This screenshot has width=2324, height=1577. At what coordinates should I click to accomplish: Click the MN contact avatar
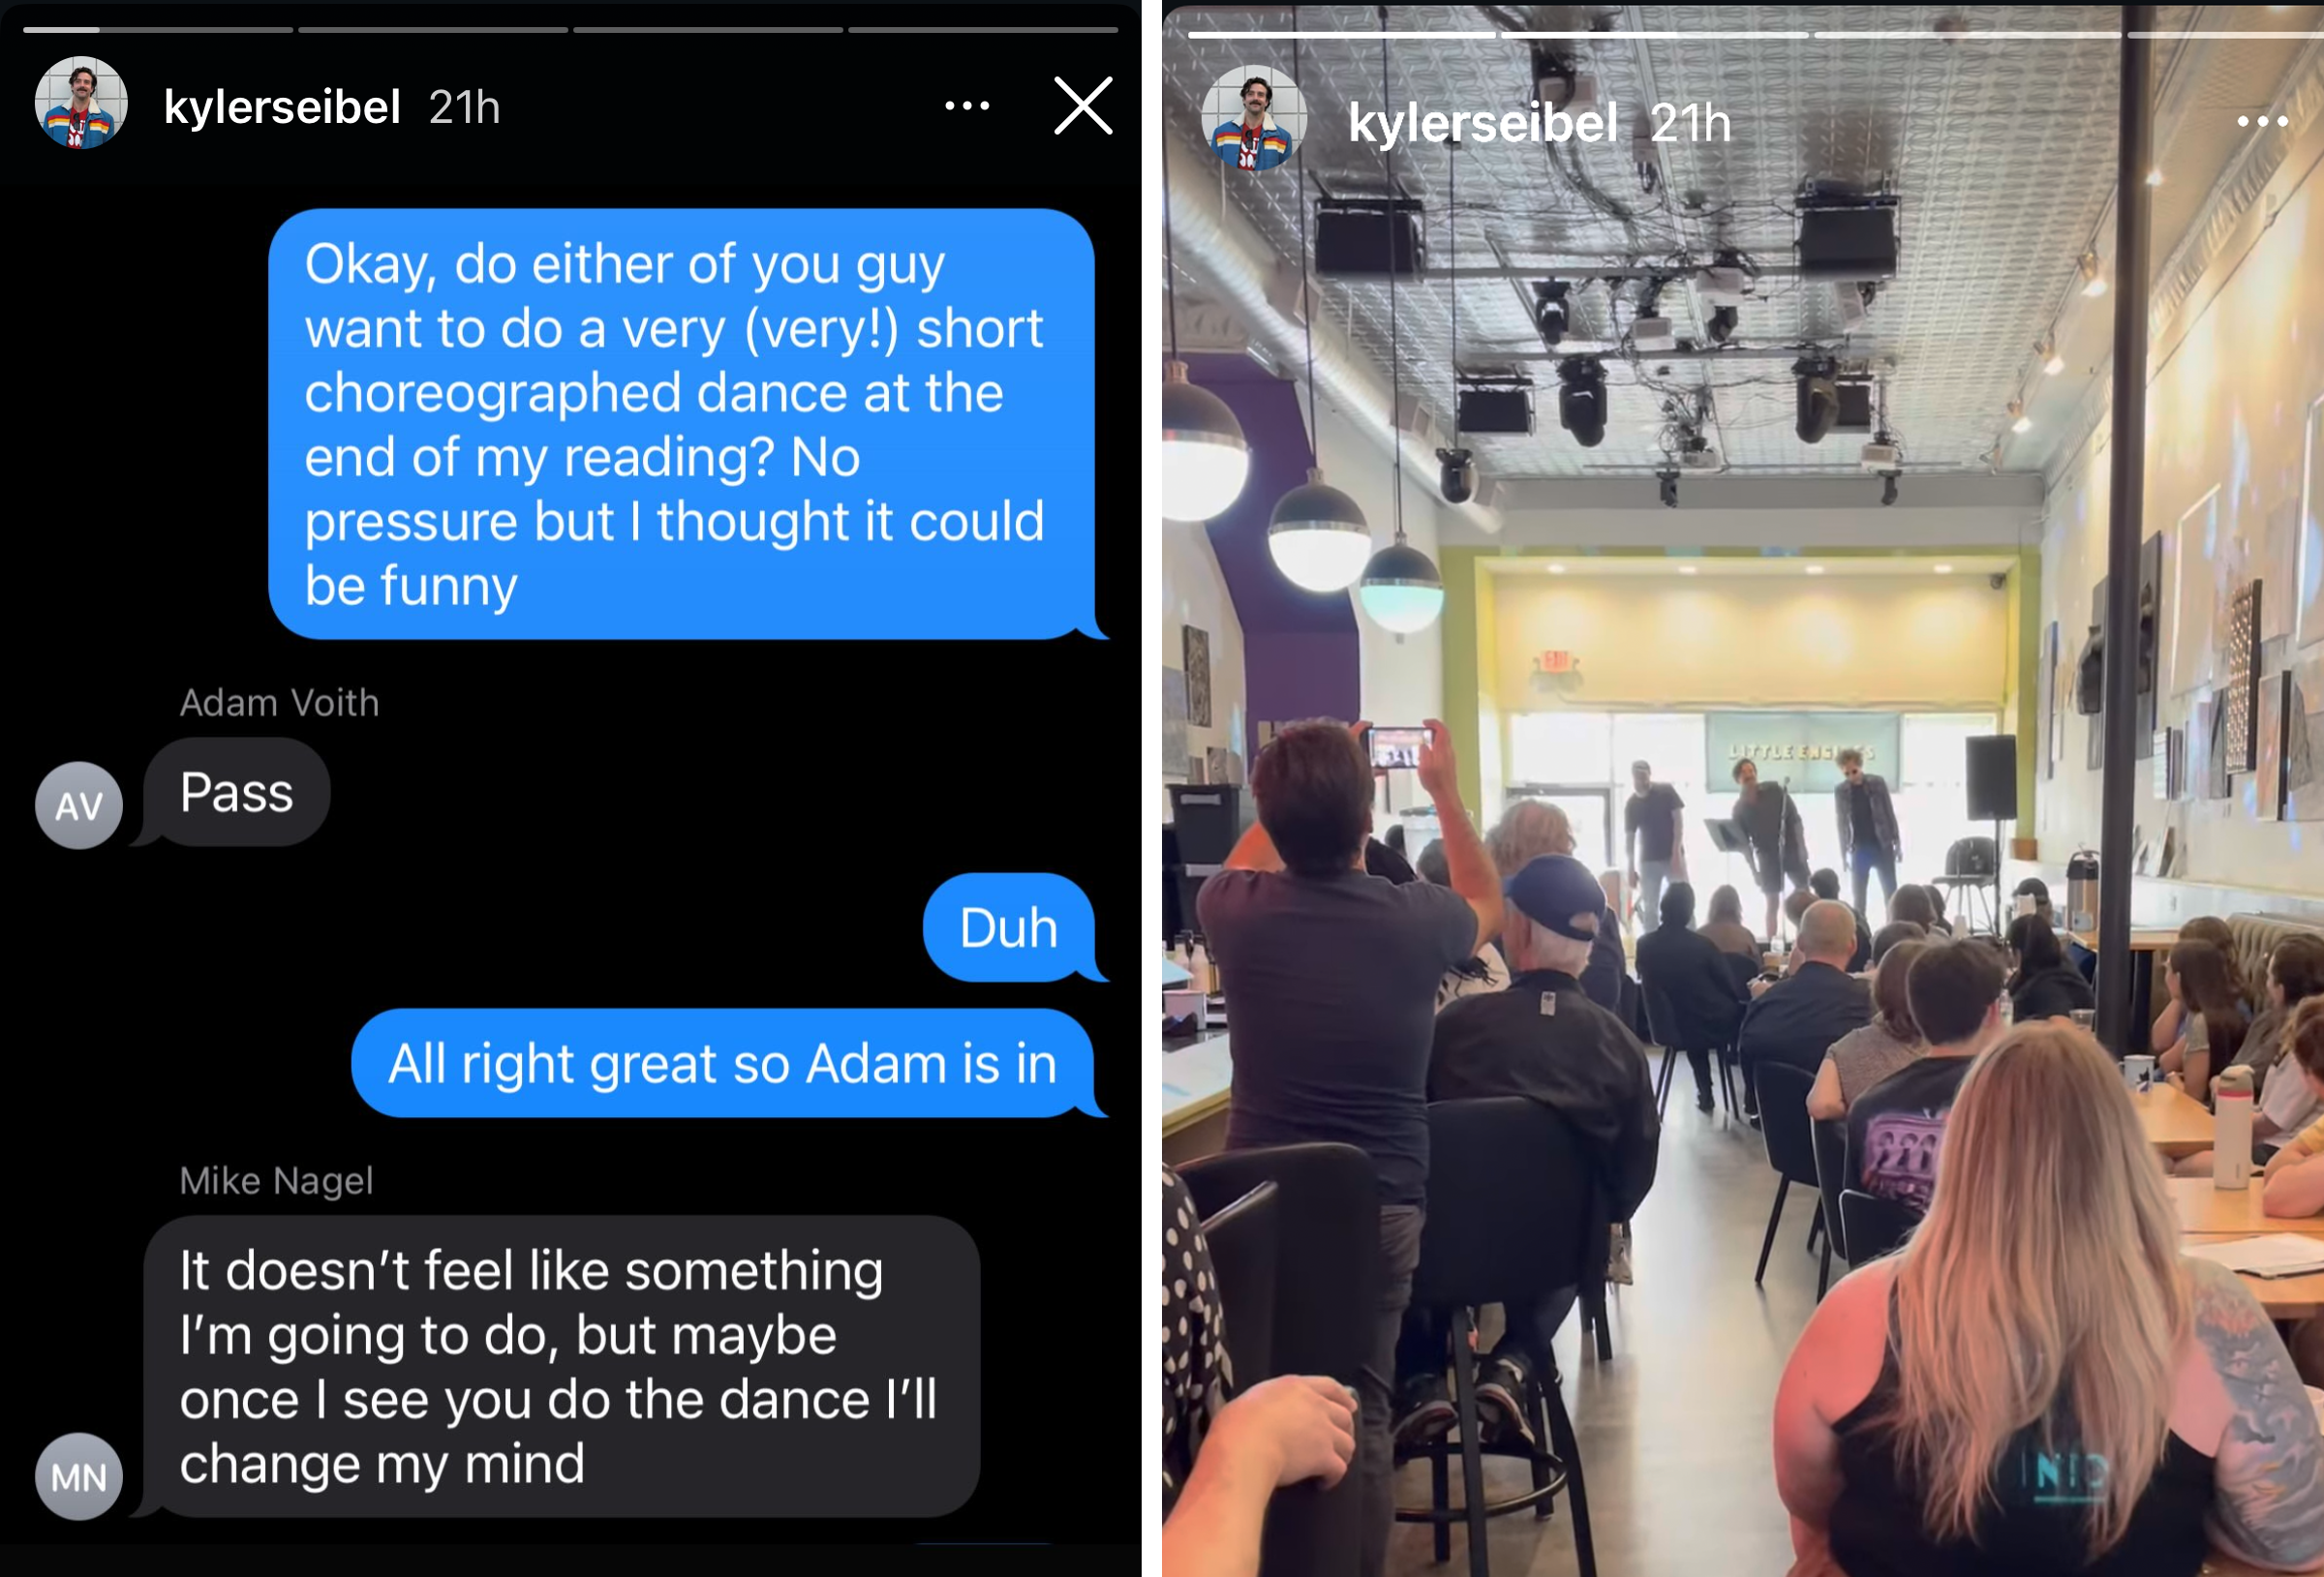point(79,1476)
